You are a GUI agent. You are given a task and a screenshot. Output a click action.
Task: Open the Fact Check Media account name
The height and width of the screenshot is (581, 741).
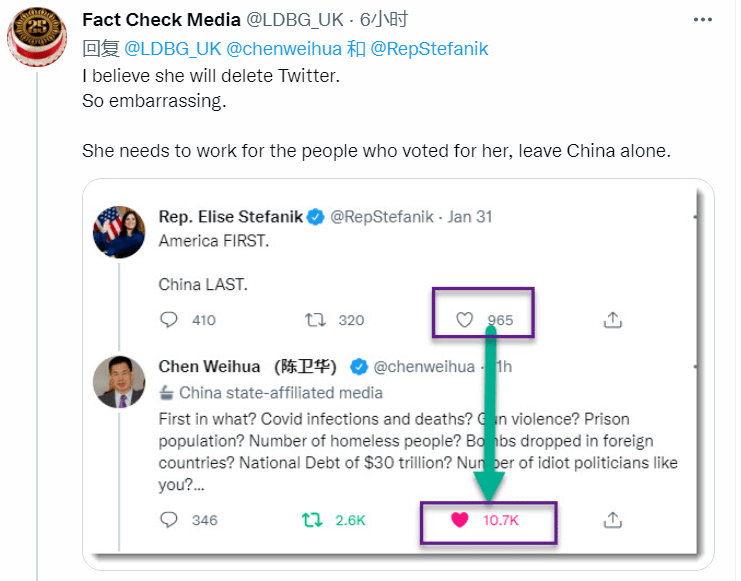click(x=162, y=20)
